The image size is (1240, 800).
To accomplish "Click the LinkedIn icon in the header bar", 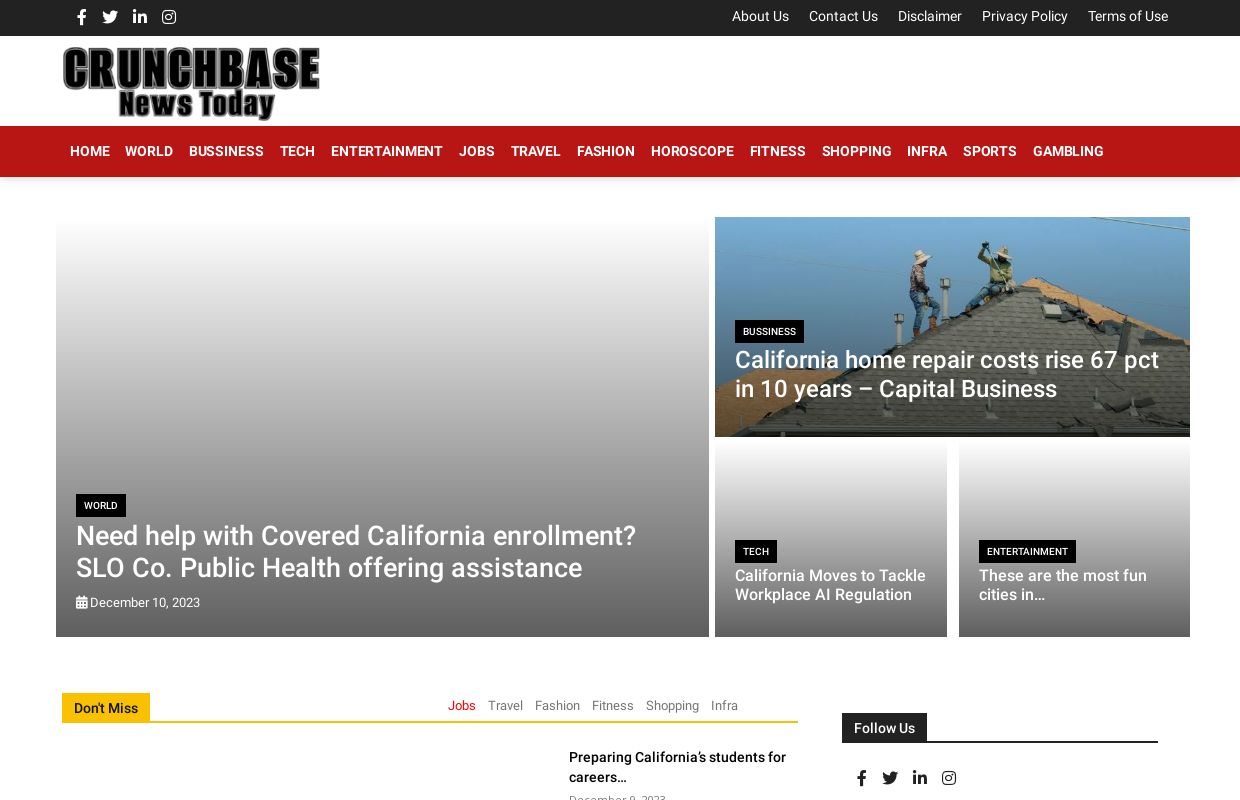I will 139,17.
